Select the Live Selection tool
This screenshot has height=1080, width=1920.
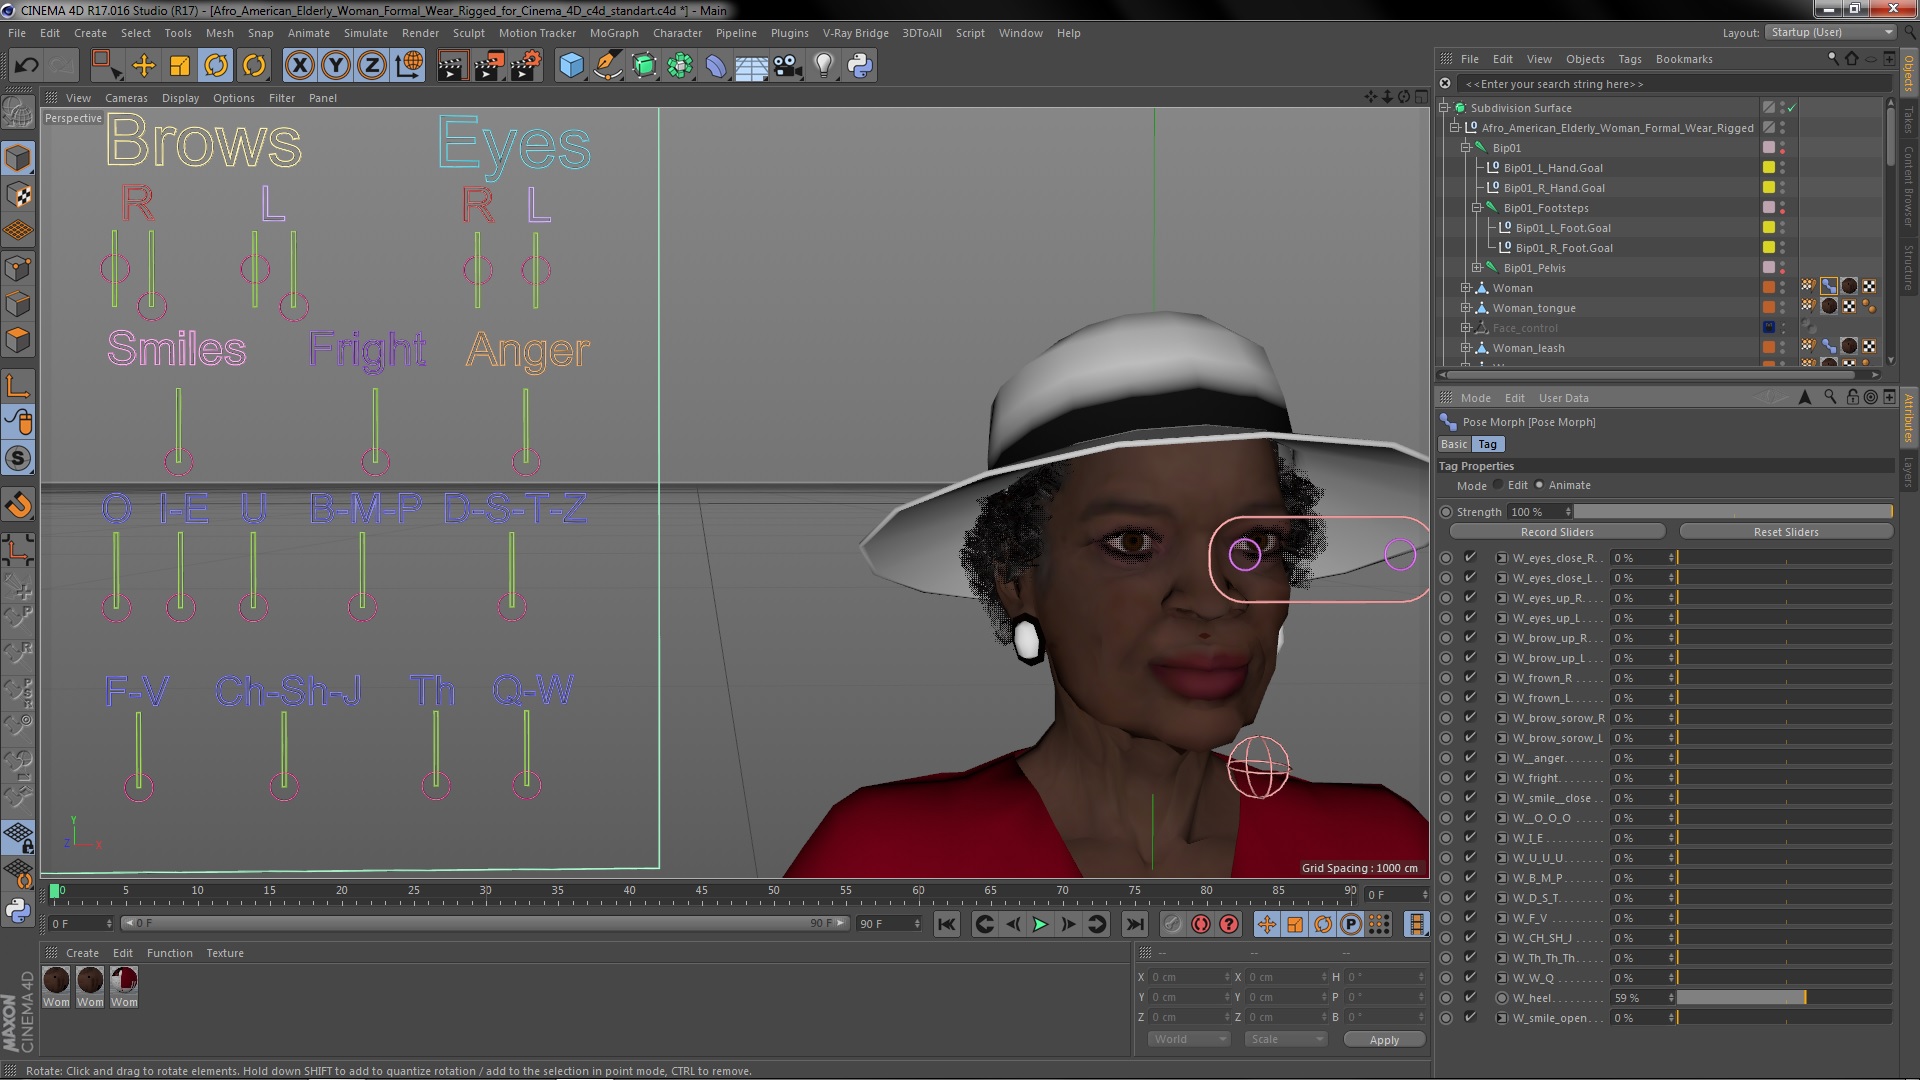(x=106, y=66)
